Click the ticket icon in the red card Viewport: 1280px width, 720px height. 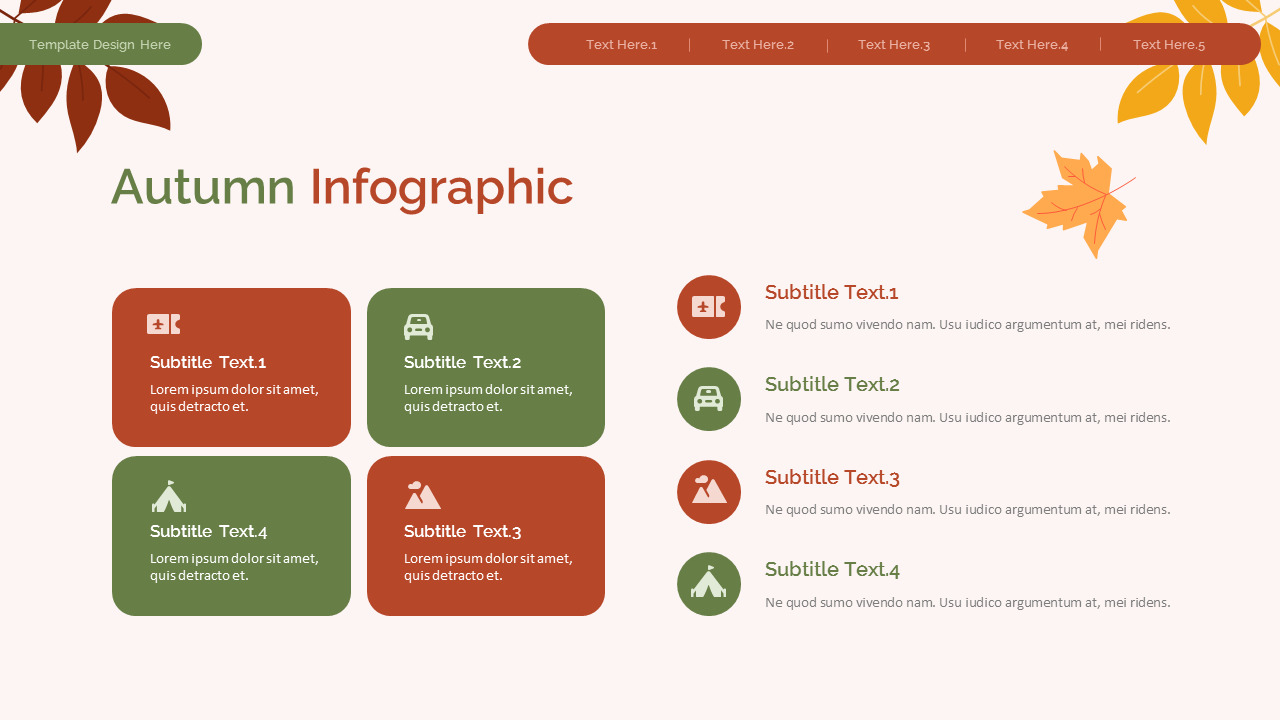(x=163, y=324)
